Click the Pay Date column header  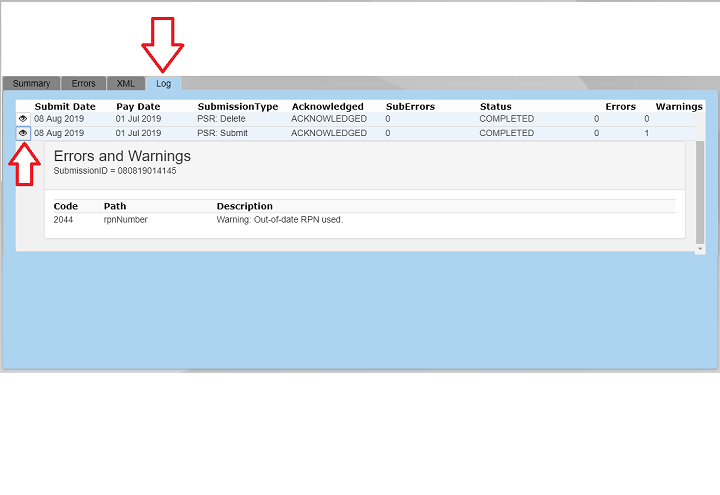pos(138,106)
